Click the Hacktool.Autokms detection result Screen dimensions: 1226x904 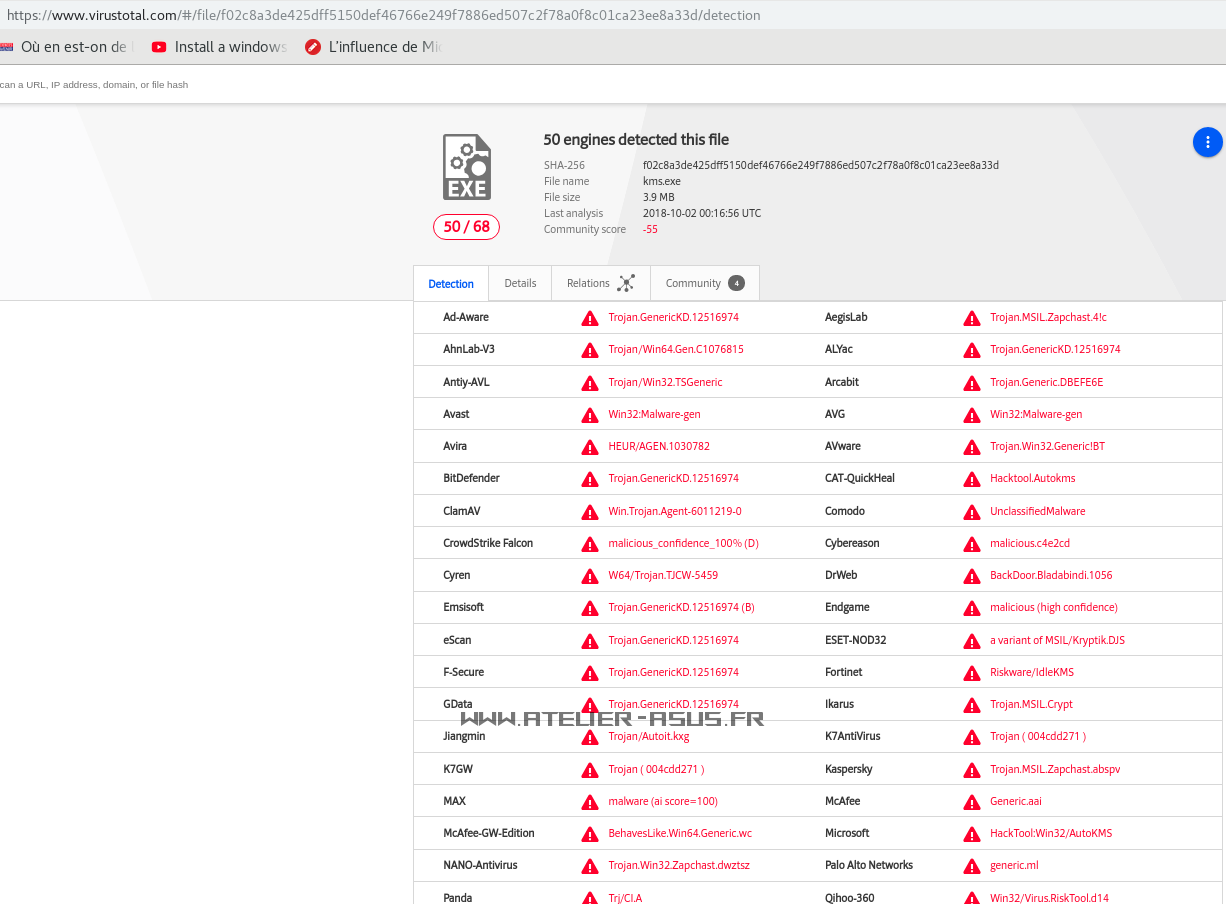coord(1033,478)
